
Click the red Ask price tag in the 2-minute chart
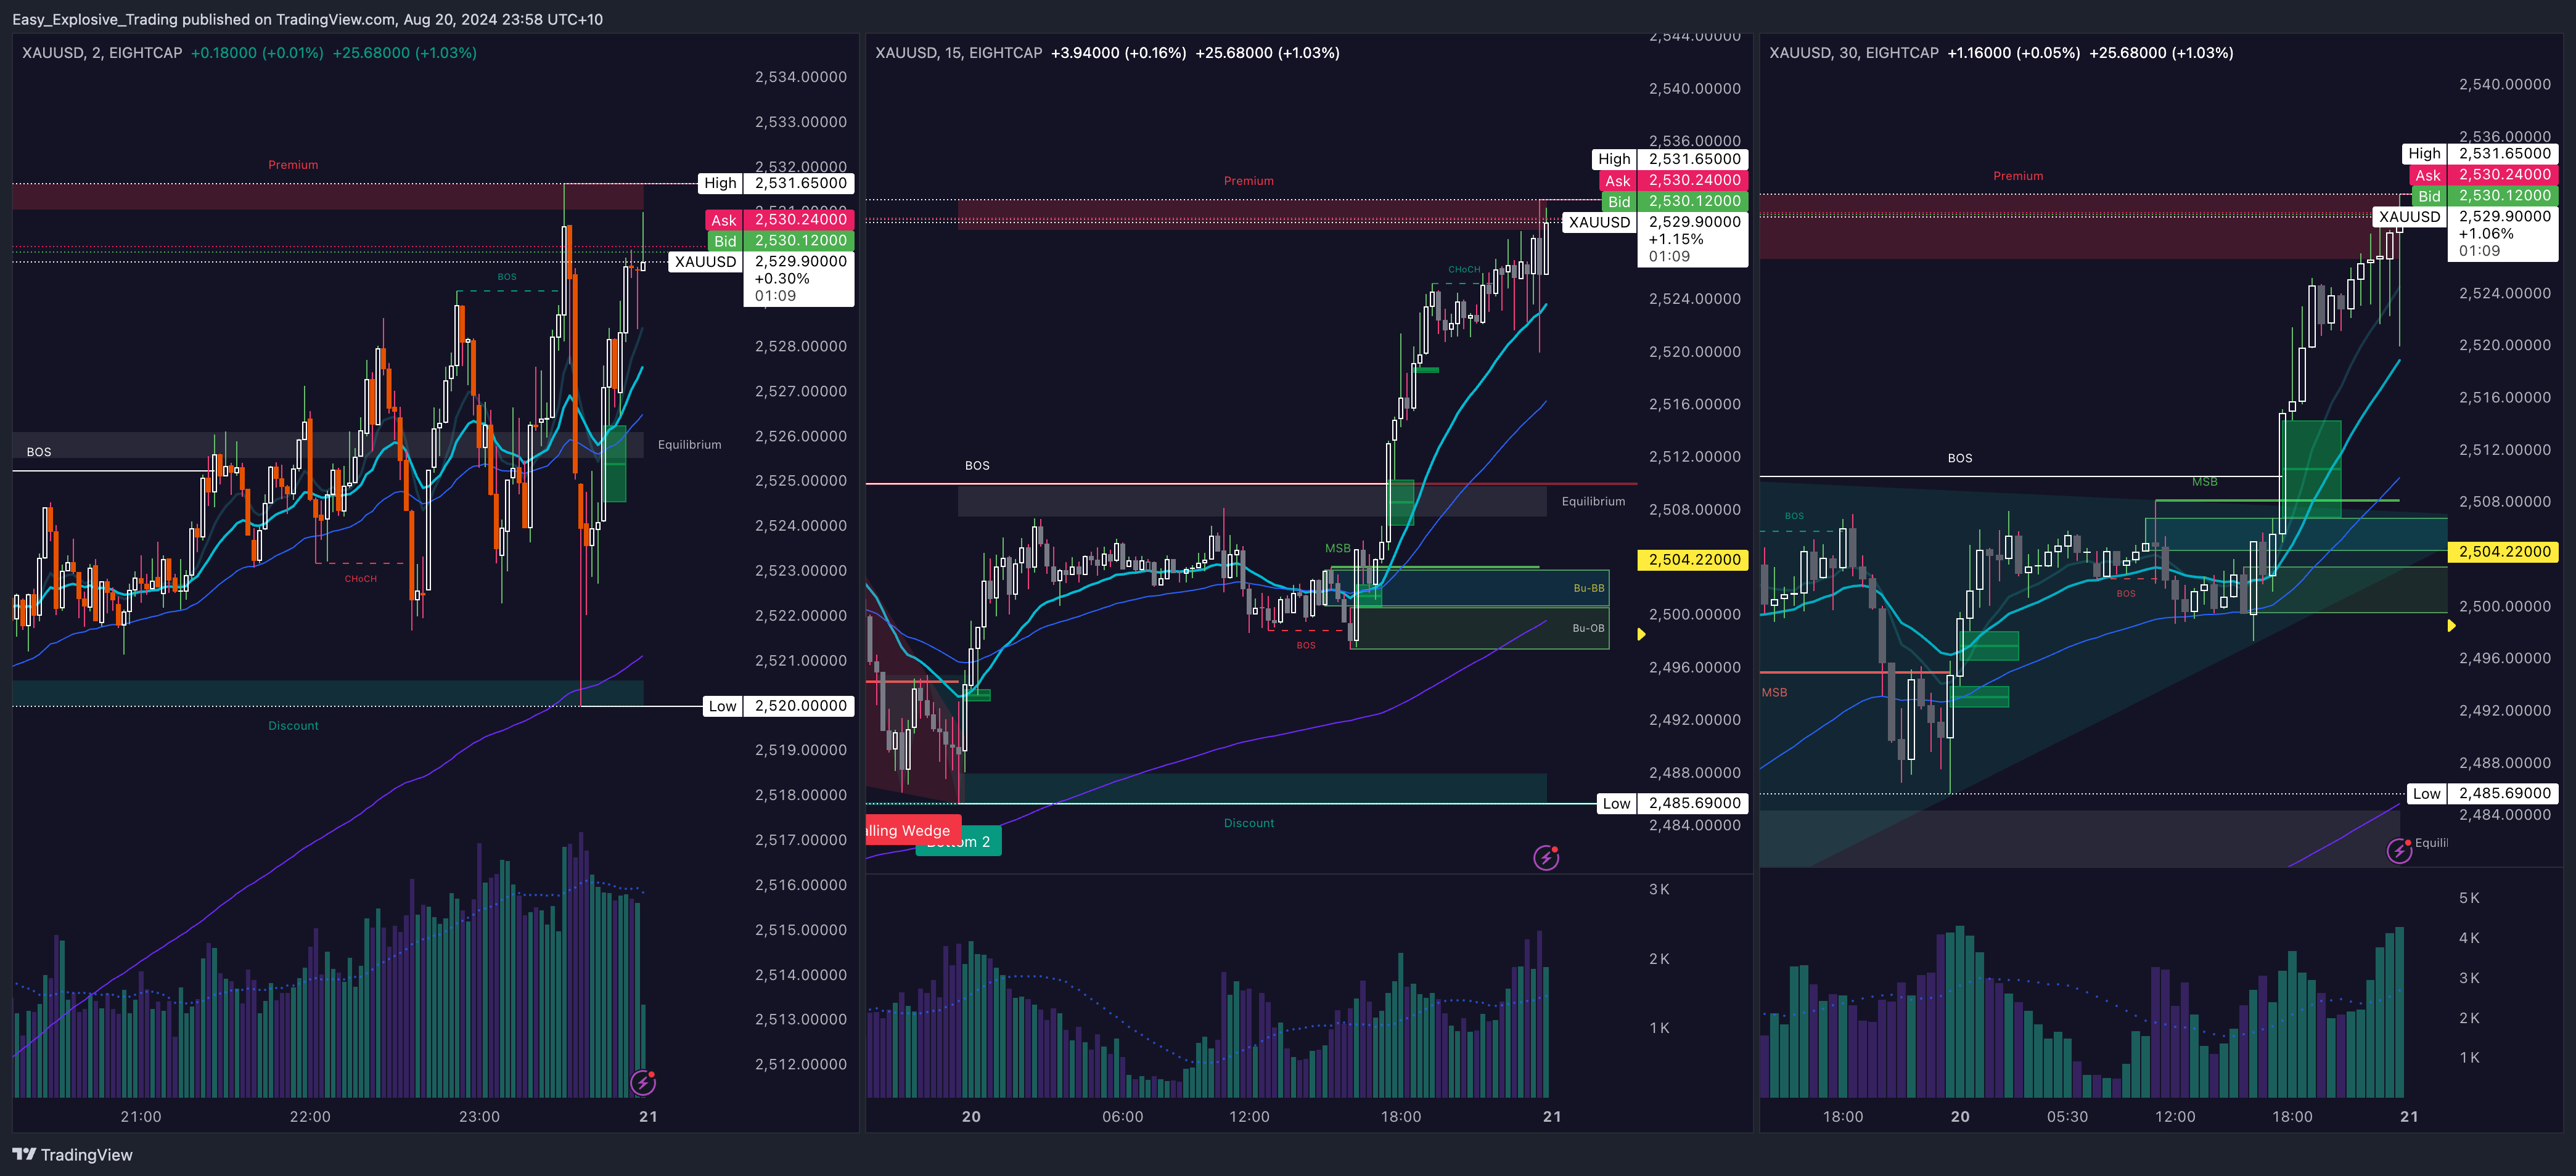point(780,220)
